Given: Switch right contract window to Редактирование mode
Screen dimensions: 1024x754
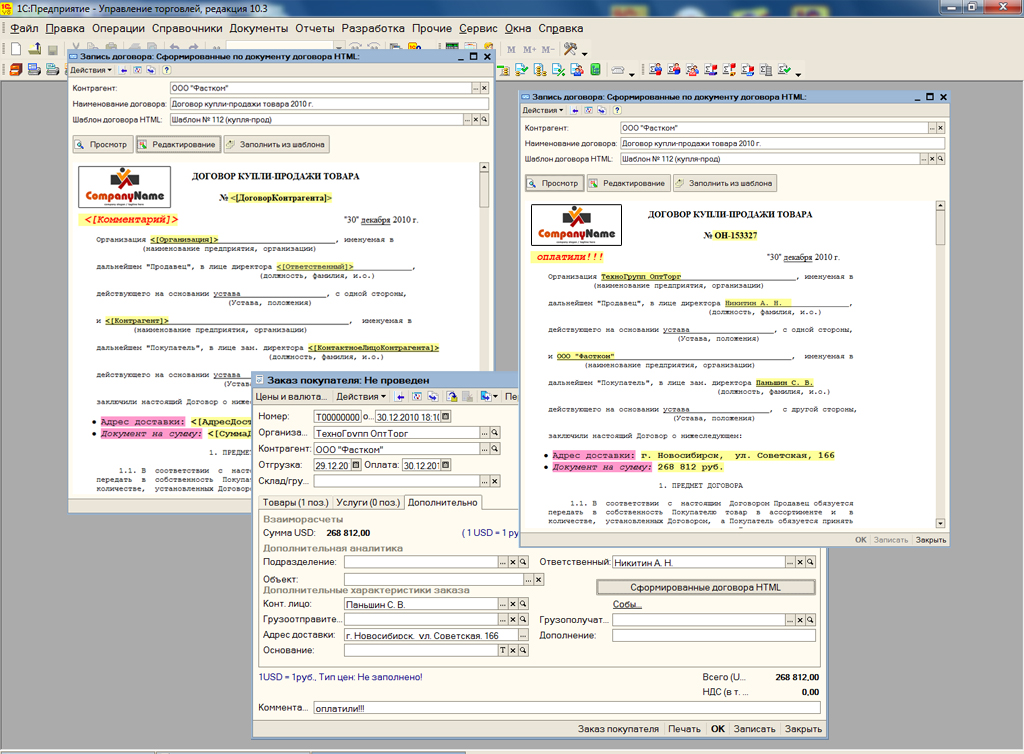Looking at the screenshot, I should (628, 183).
